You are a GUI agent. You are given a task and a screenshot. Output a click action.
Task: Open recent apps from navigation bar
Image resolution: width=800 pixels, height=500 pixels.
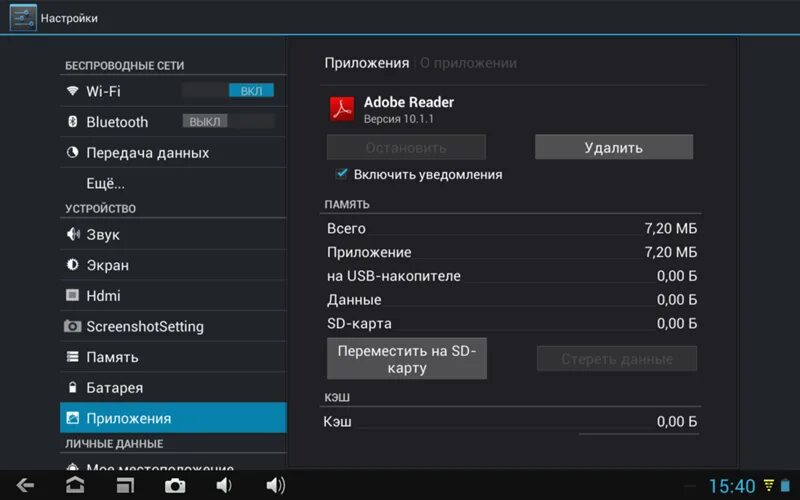click(125, 485)
